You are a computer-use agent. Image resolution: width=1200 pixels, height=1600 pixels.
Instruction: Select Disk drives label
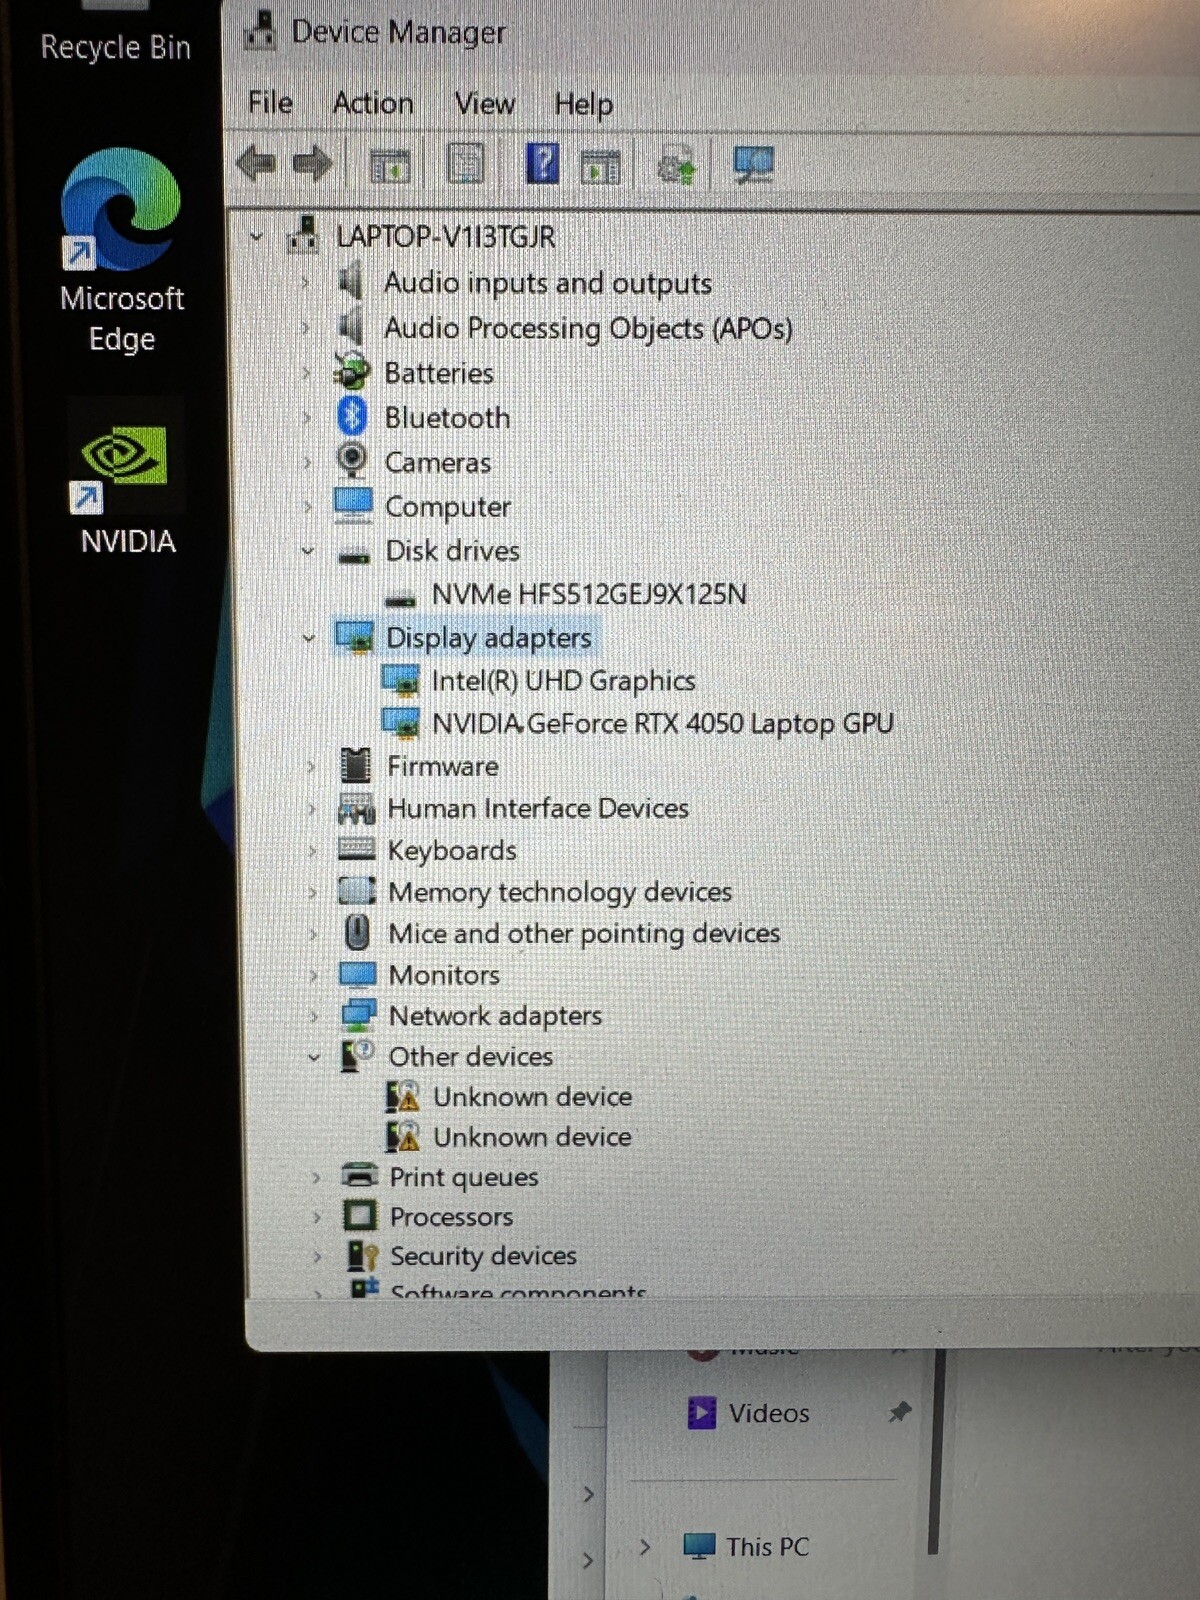click(x=453, y=551)
